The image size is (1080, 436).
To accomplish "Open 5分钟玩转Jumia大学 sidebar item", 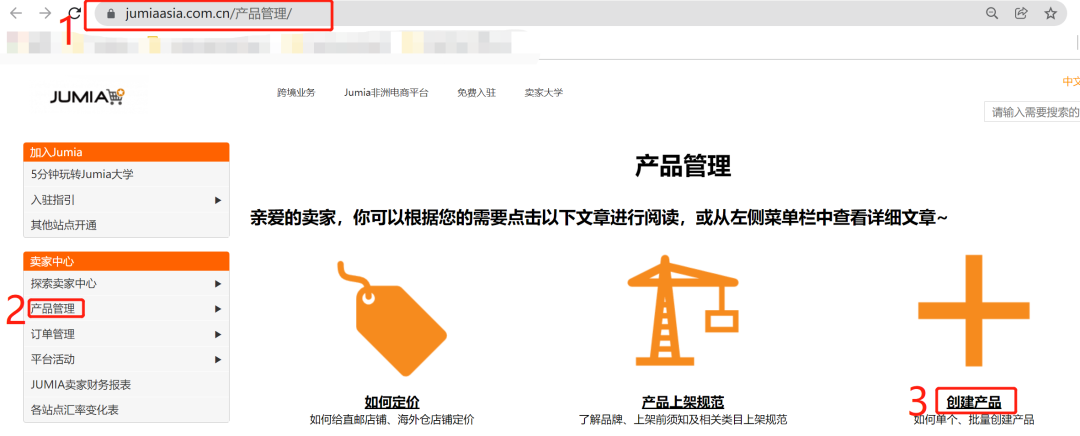I will [126, 174].
